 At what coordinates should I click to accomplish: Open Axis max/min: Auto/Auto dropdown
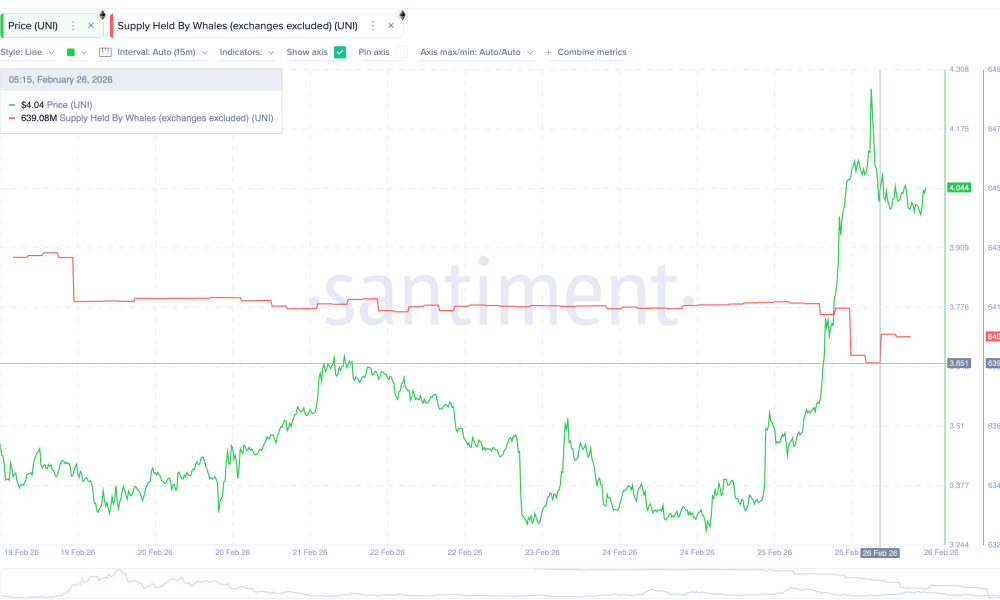[x=476, y=52]
